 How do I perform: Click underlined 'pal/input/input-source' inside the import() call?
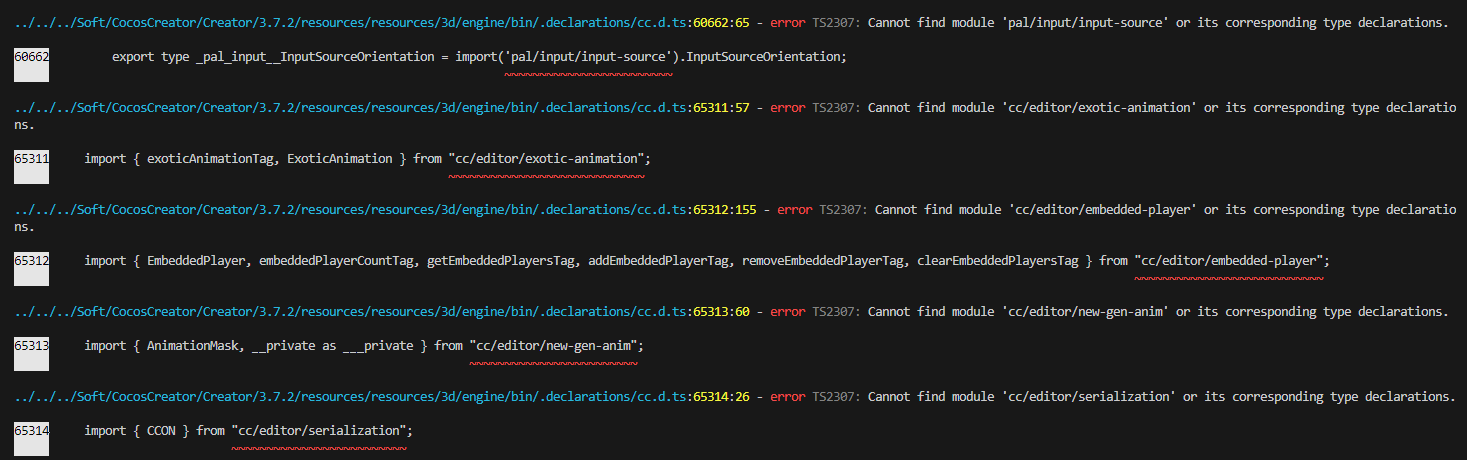(588, 57)
